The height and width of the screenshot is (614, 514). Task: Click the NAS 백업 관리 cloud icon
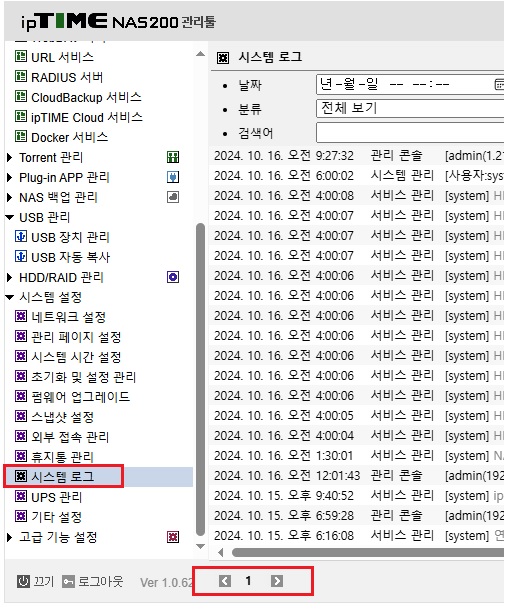click(x=173, y=197)
